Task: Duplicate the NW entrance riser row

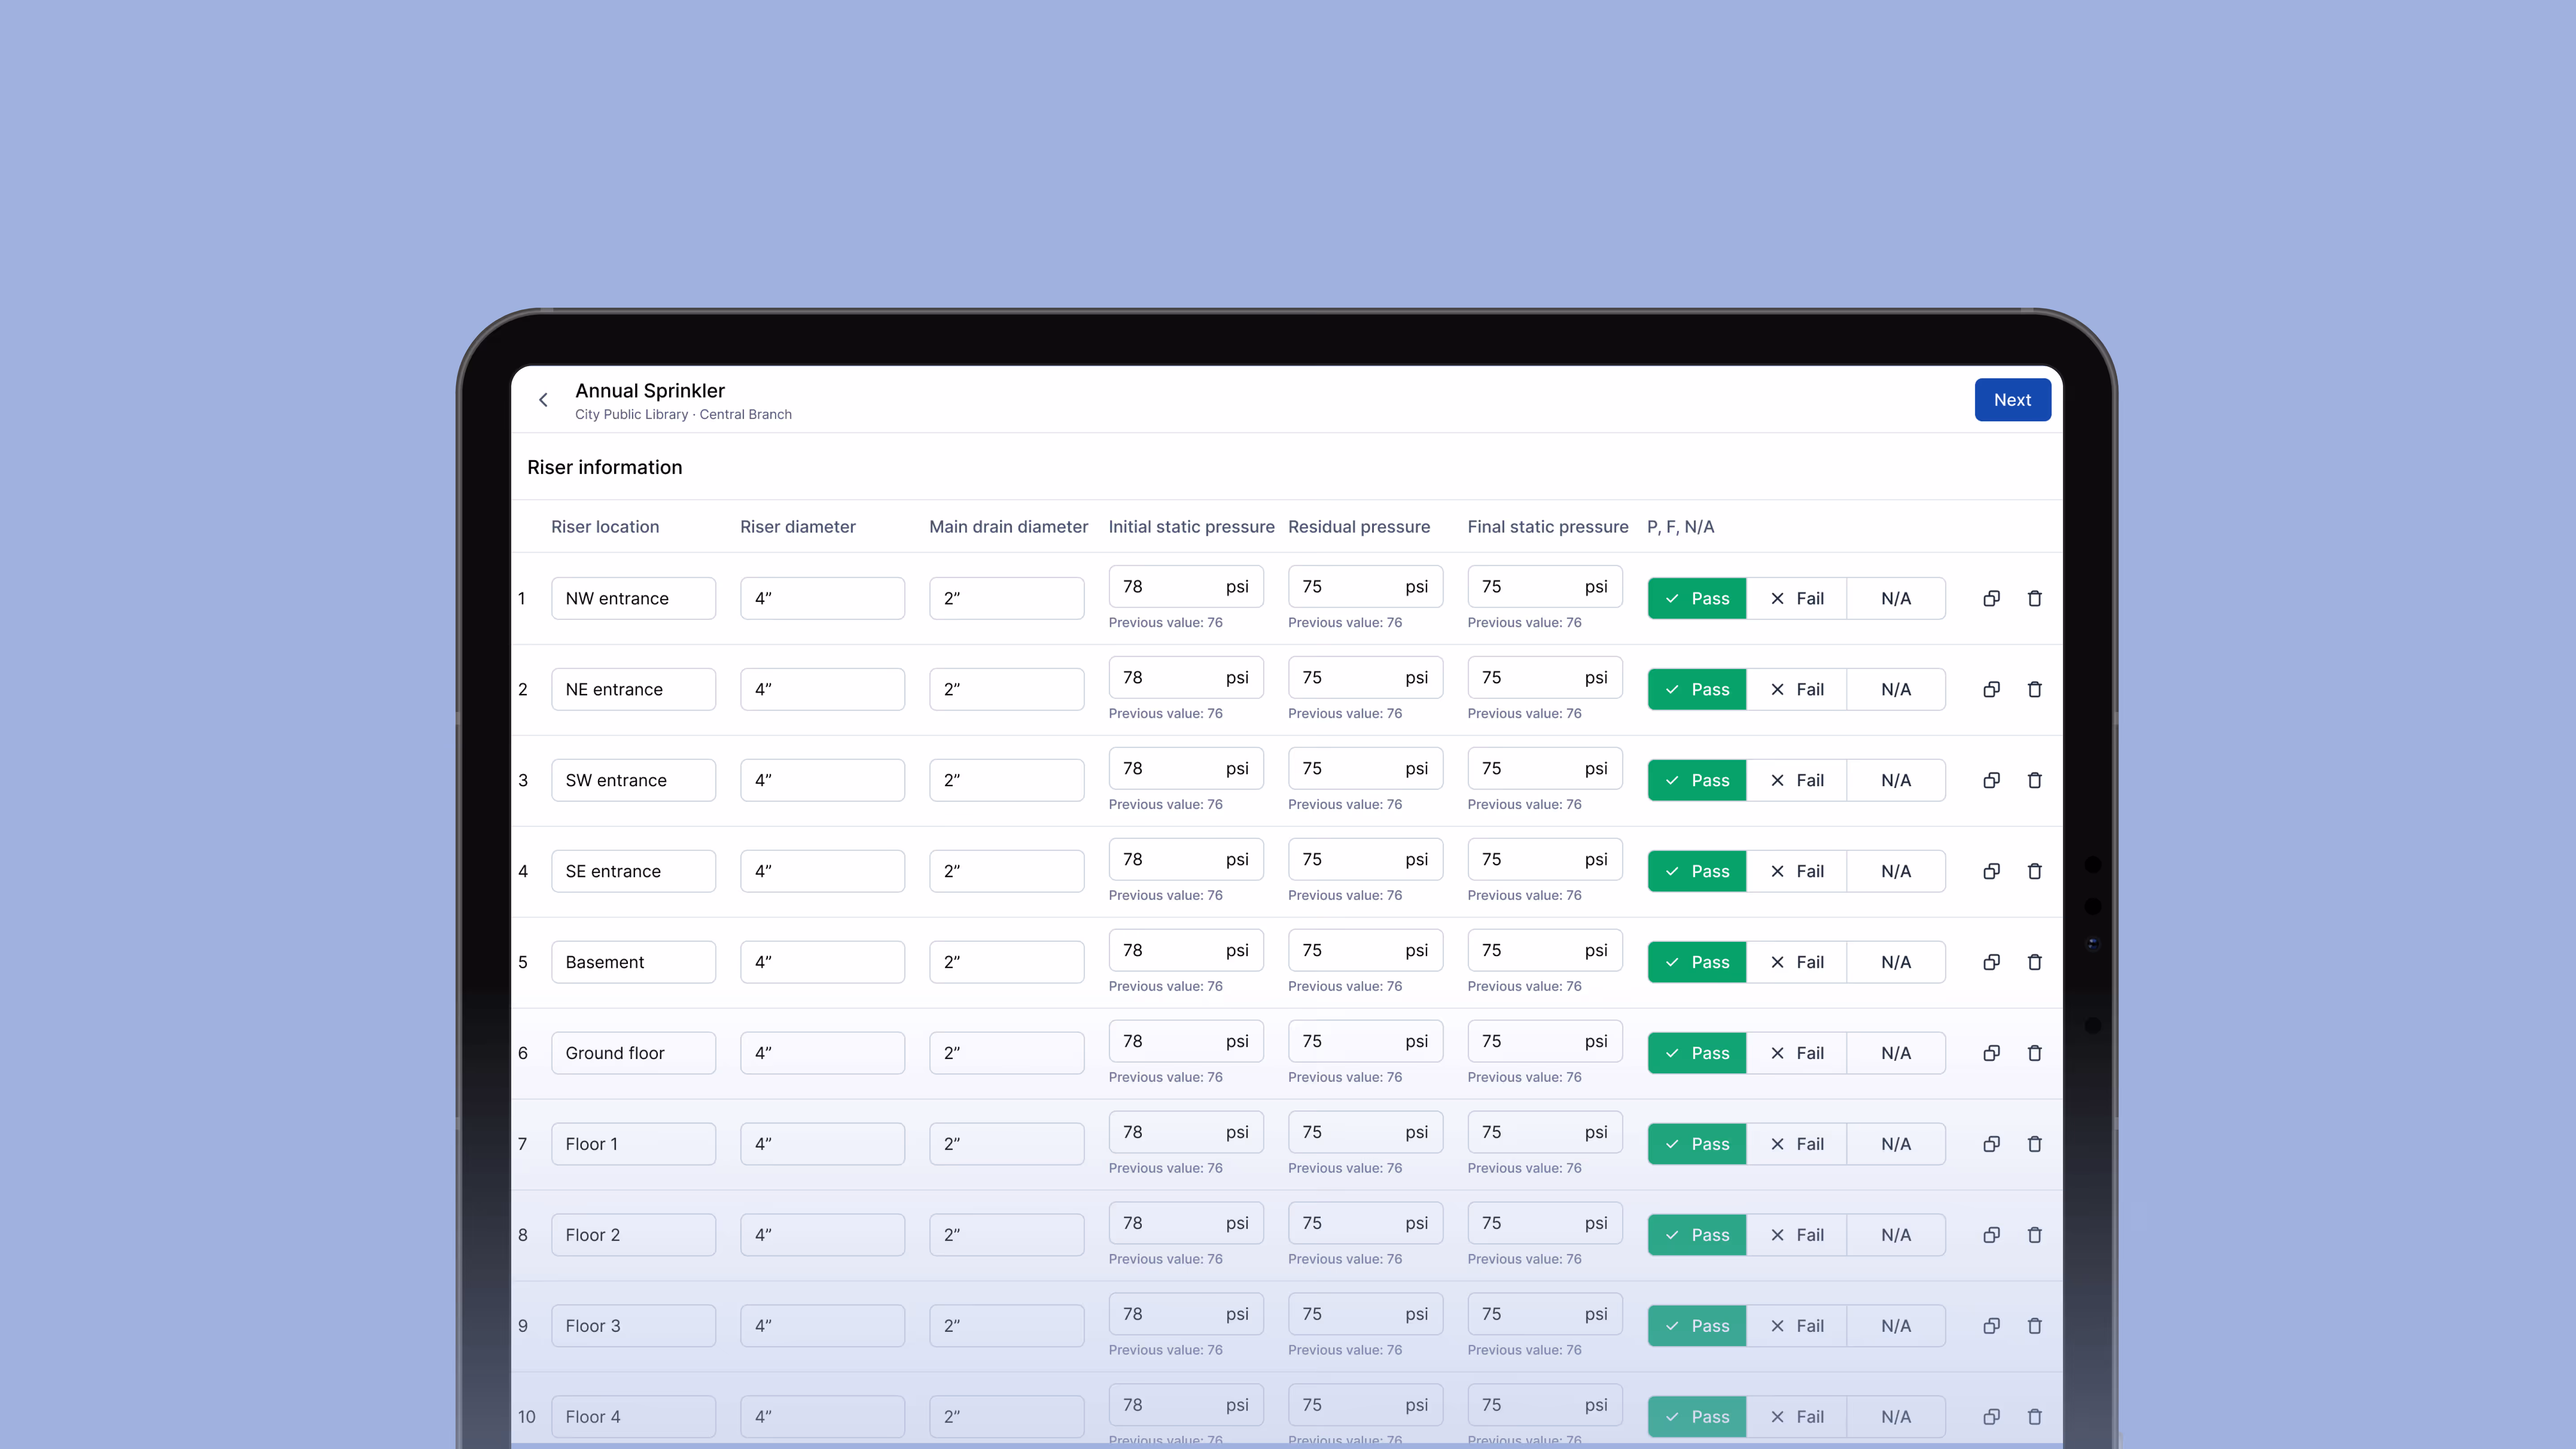Action: pyautogui.click(x=1991, y=598)
